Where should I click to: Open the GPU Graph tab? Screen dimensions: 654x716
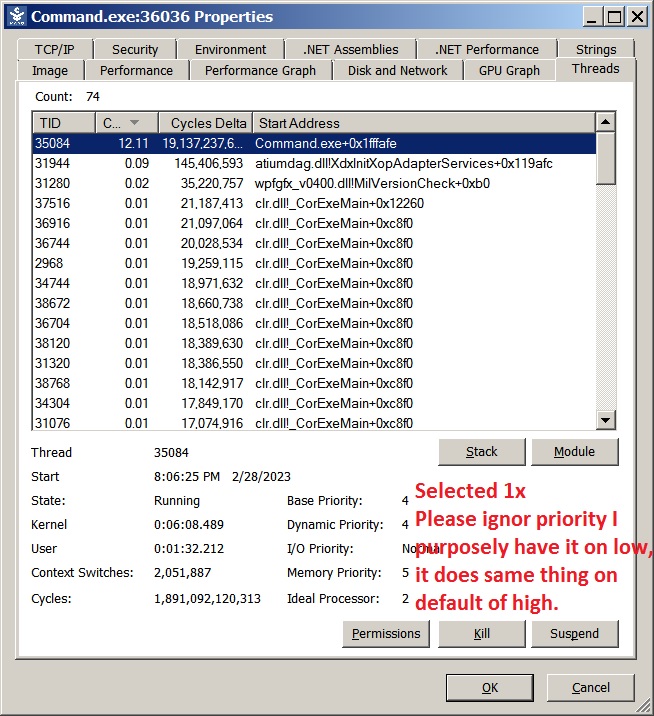(x=509, y=70)
